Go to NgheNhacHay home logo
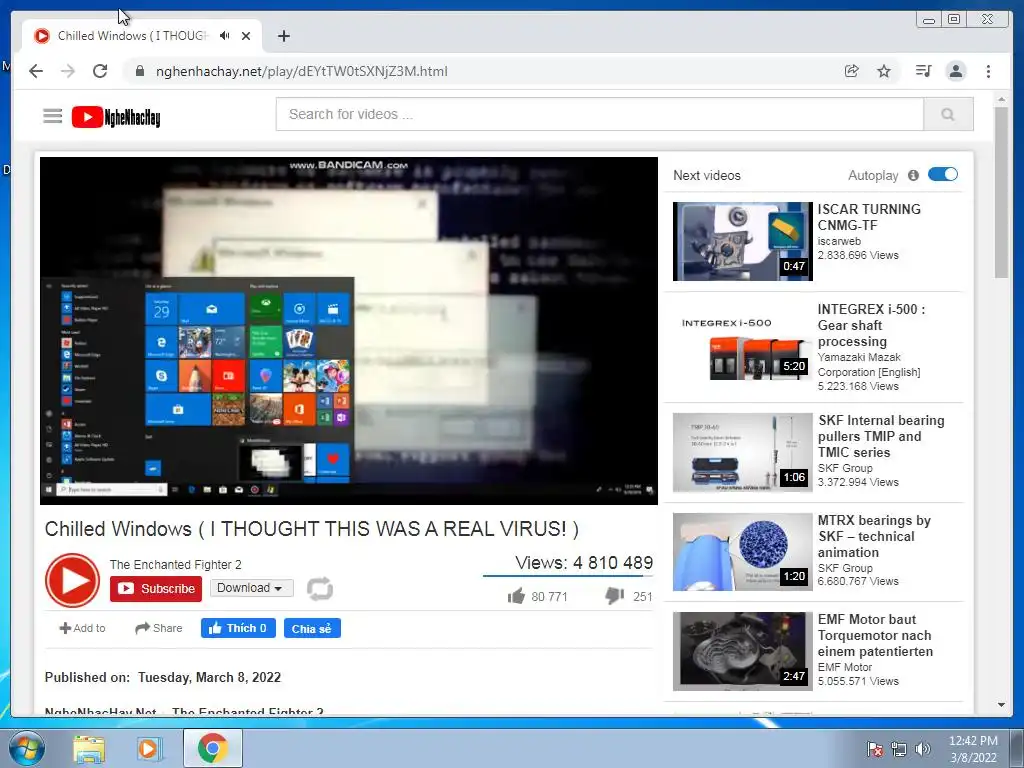 (116, 117)
